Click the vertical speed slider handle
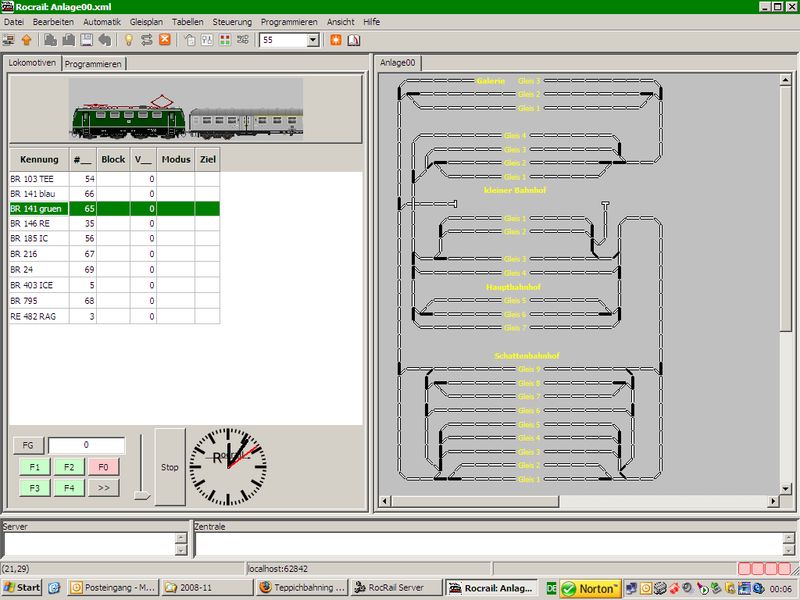 (x=142, y=494)
